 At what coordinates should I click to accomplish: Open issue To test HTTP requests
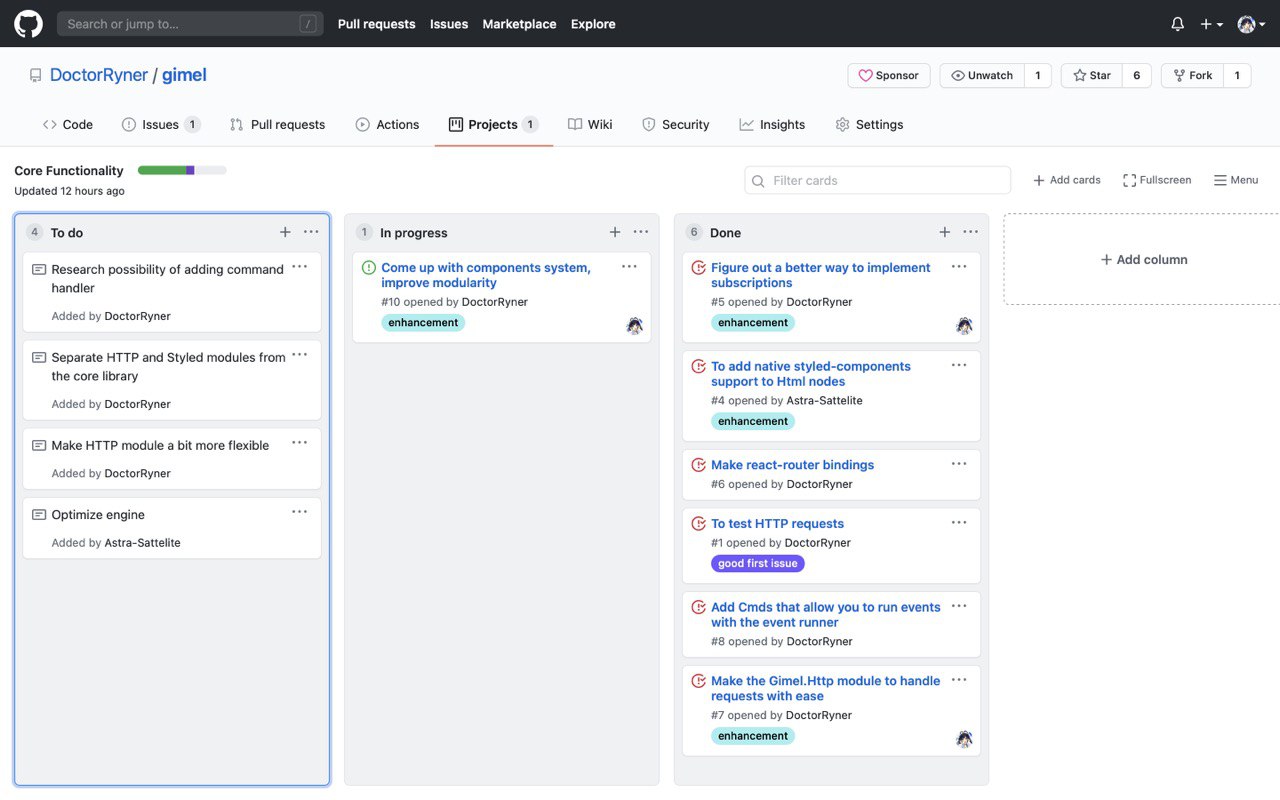click(x=777, y=524)
